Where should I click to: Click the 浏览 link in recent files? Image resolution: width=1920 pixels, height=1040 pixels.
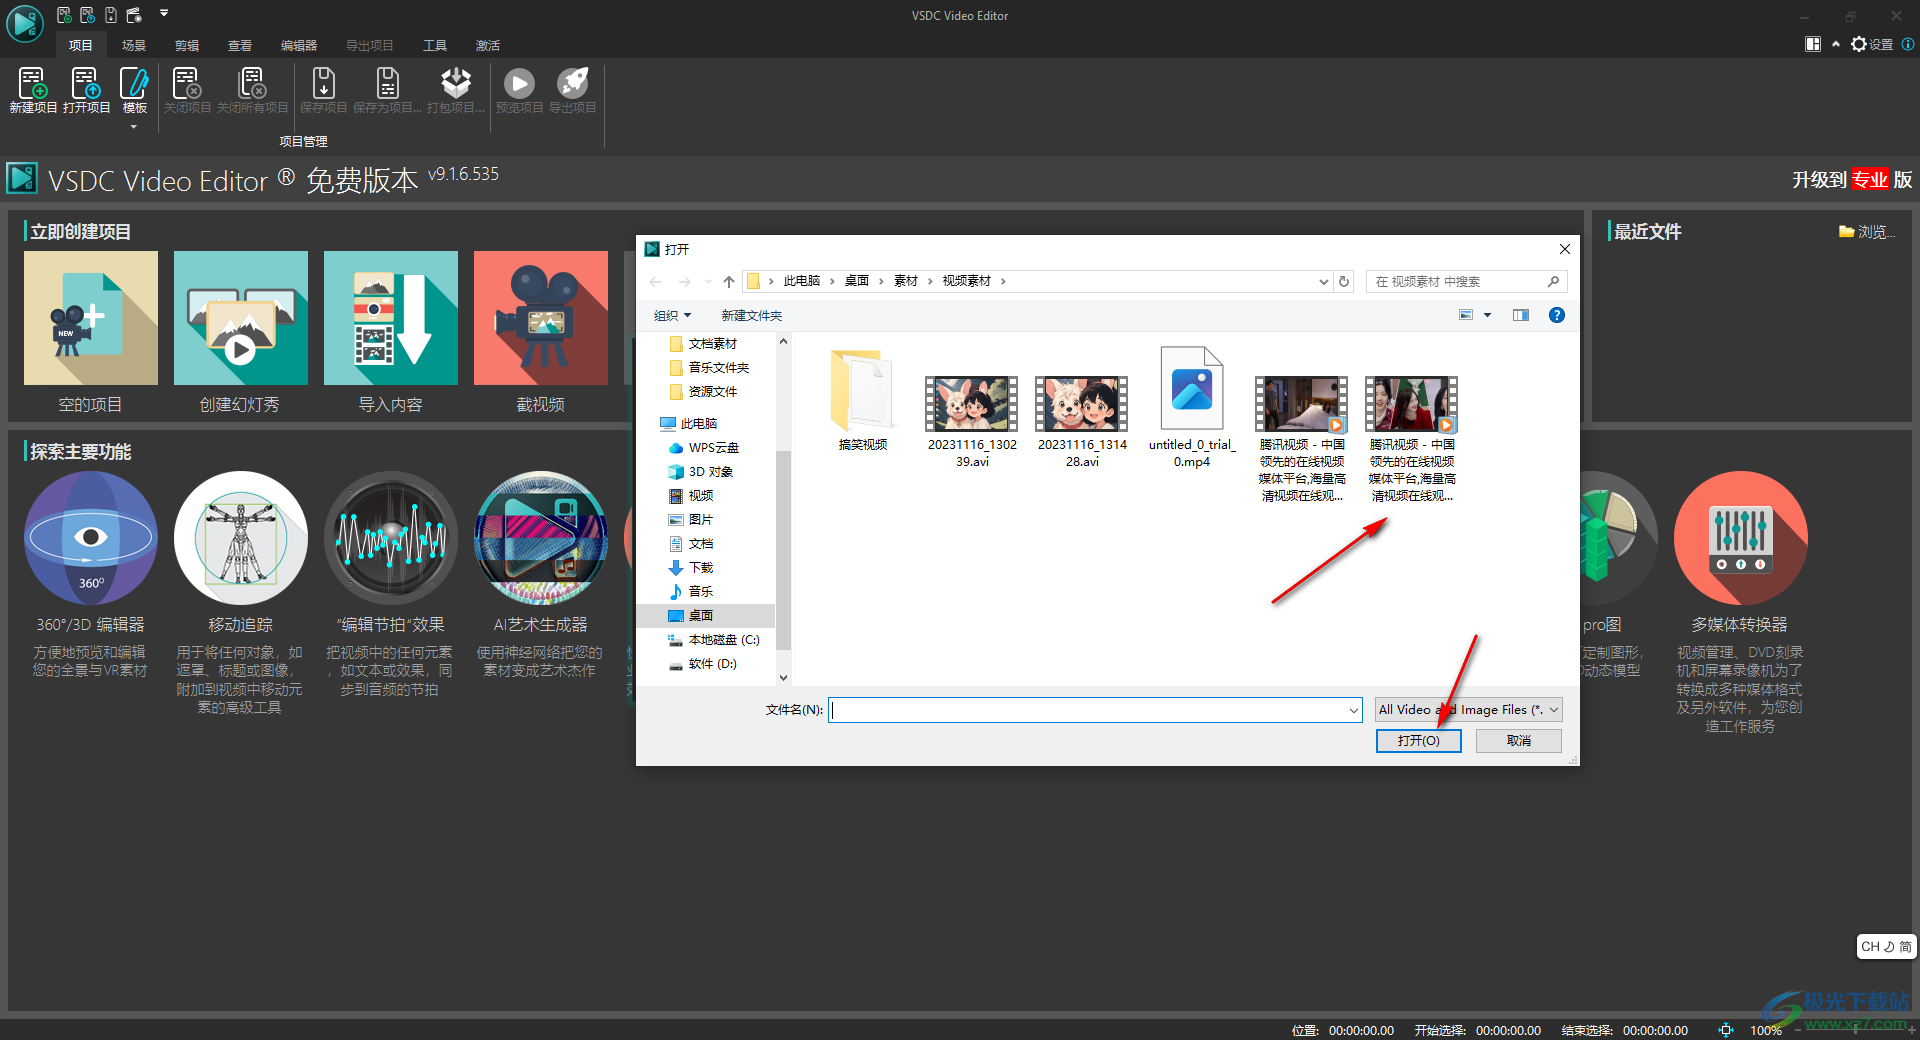(x=1867, y=232)
